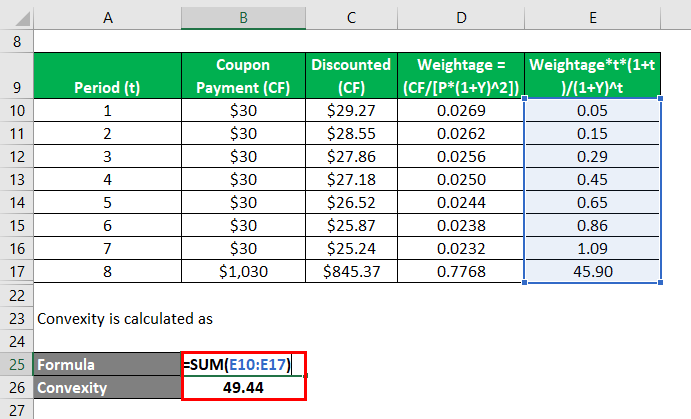Select entire column D via header
This screenshot has width=691, height=419.
[459, 17]
